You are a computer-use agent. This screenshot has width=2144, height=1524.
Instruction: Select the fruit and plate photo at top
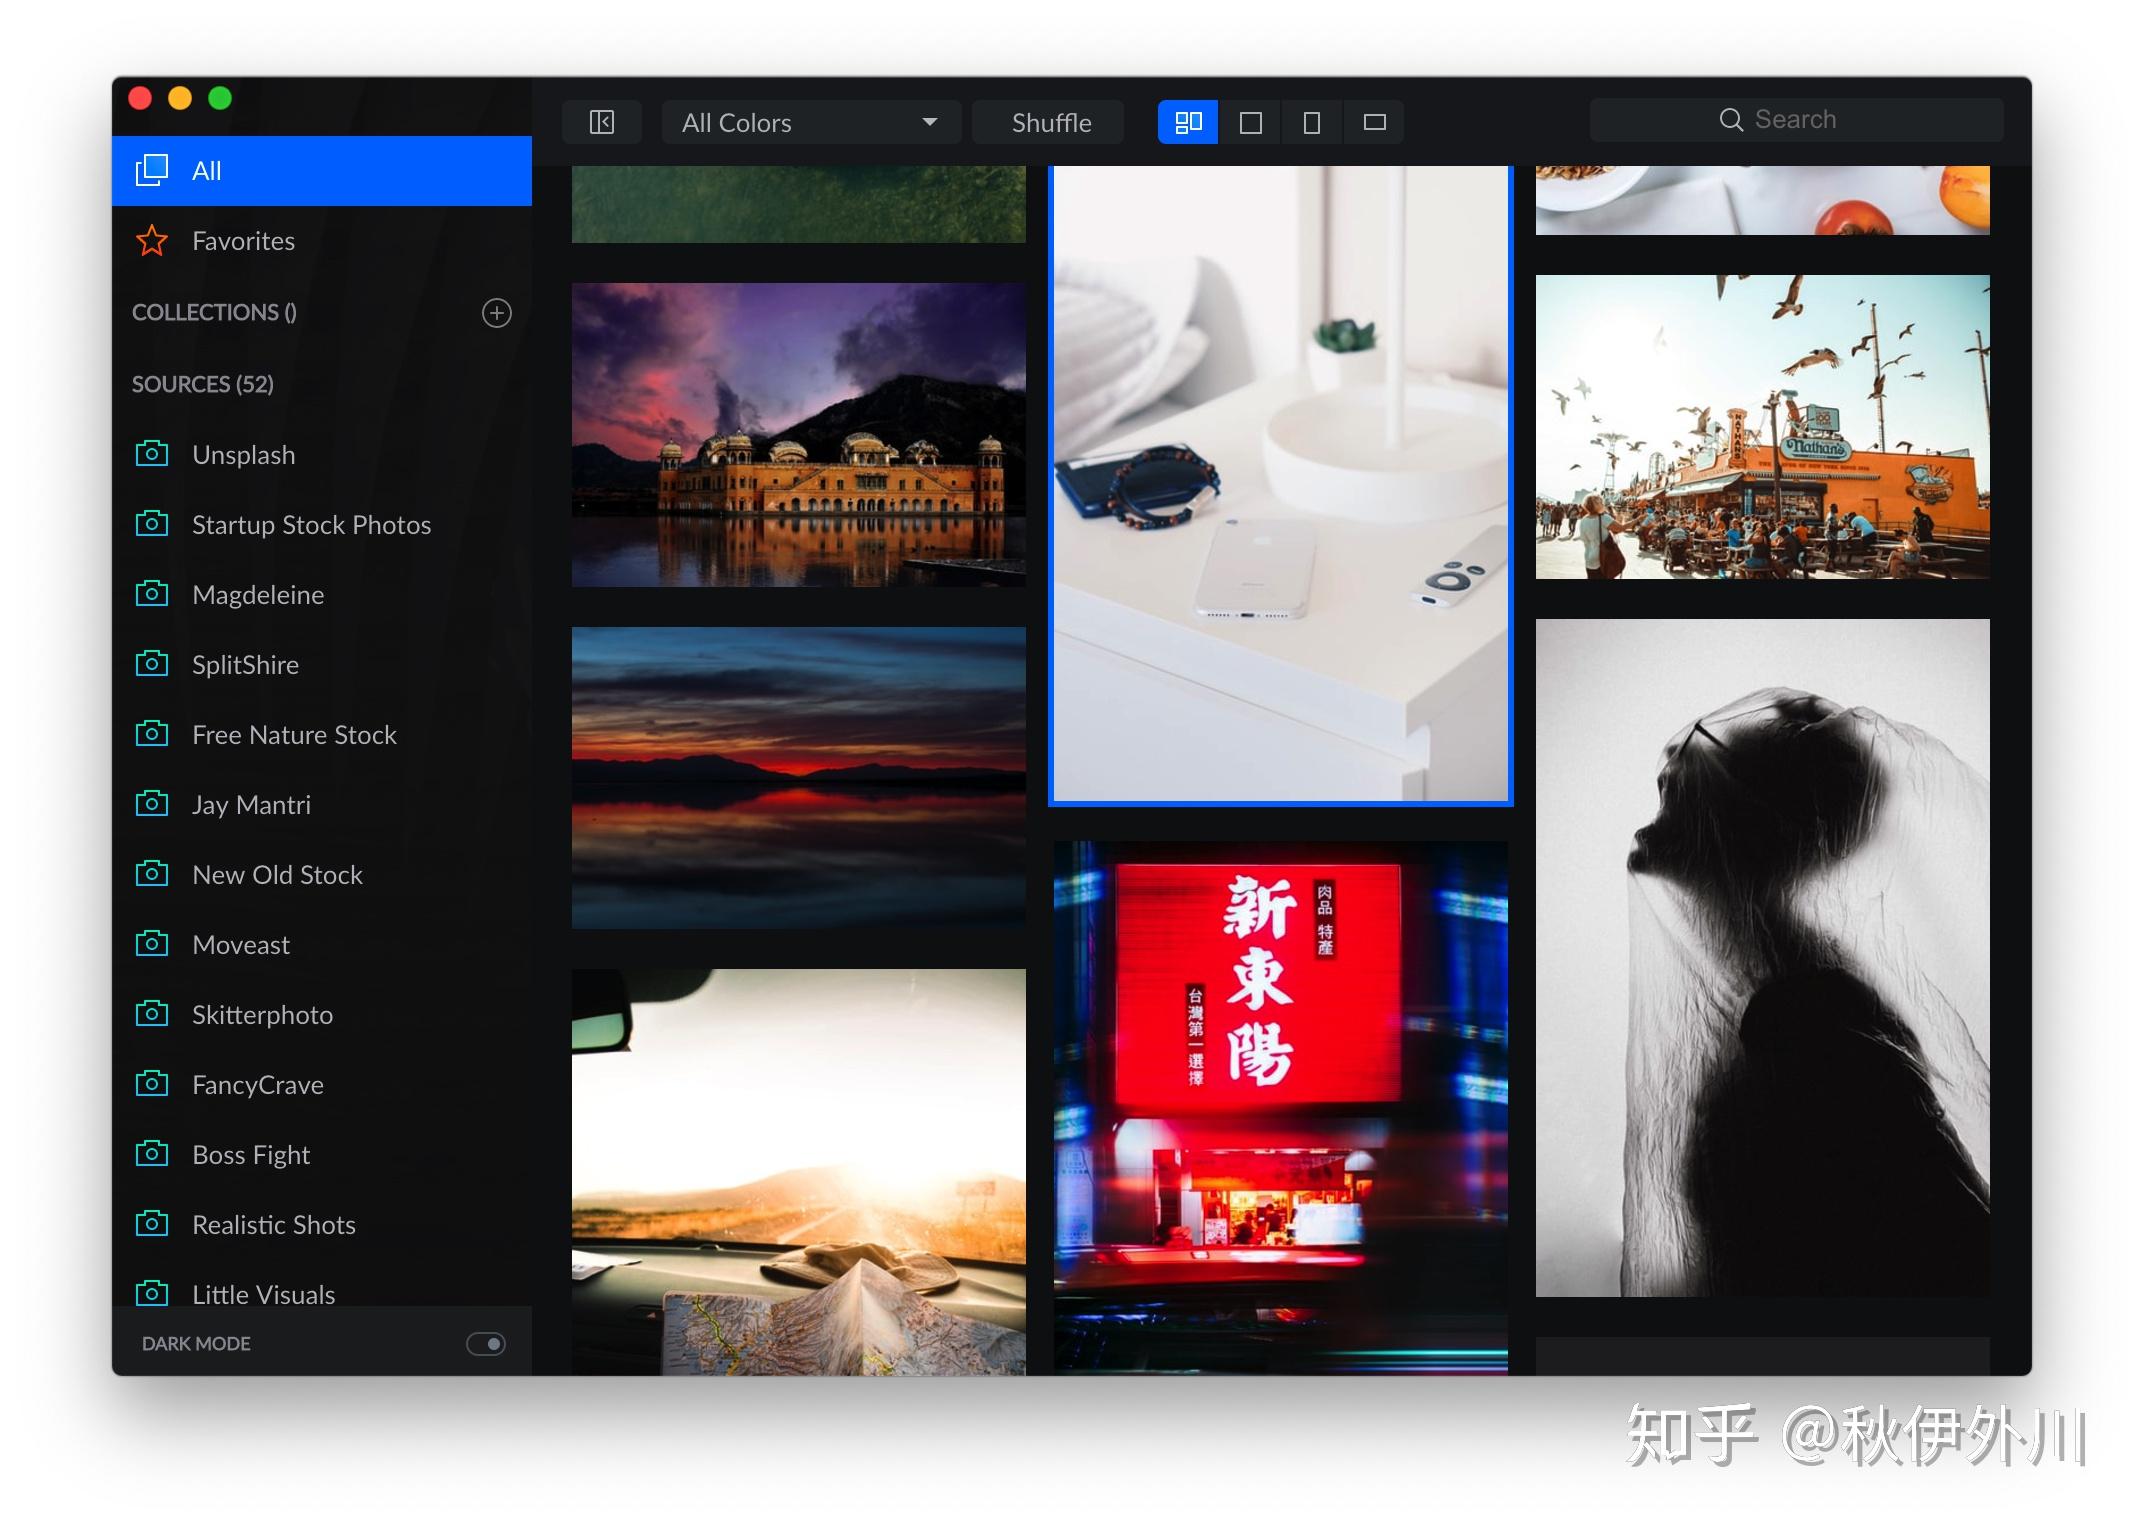pos(1762,200)
